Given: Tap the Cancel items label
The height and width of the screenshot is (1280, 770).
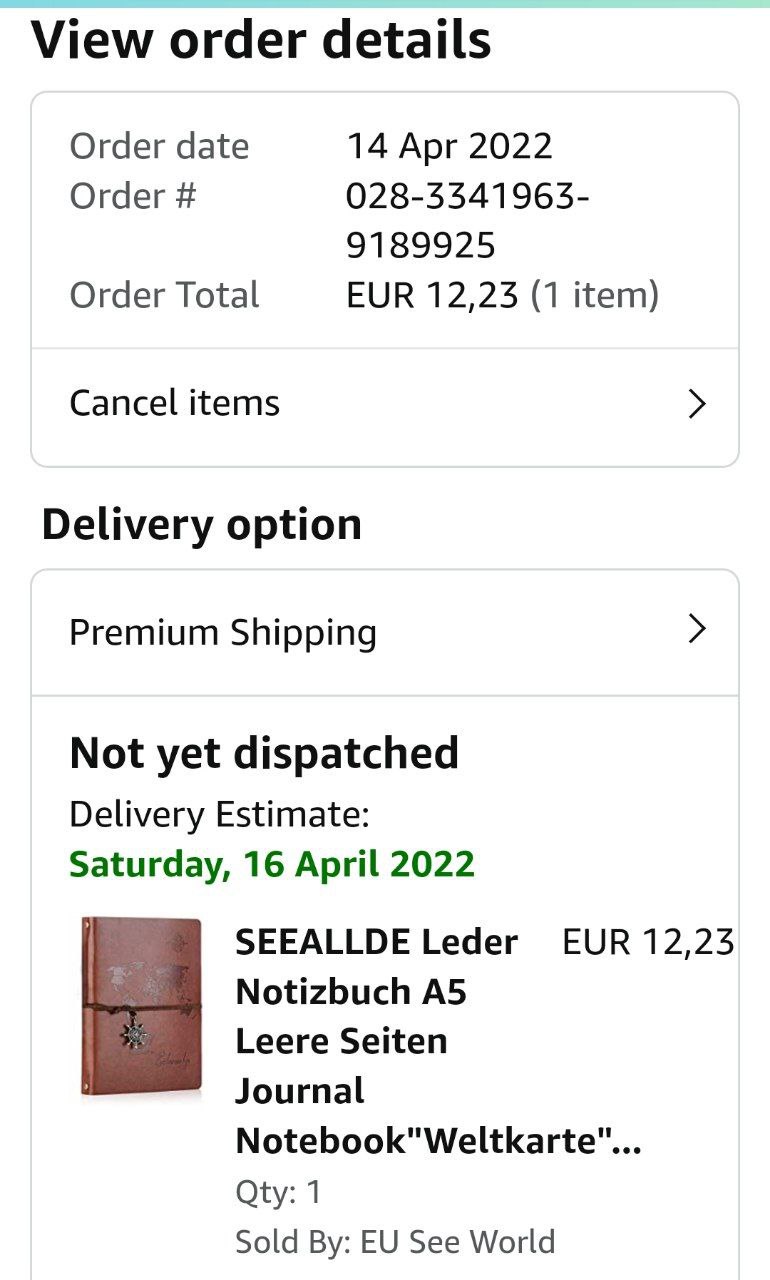Looking at the screenshot, I should tap(175, 404).
